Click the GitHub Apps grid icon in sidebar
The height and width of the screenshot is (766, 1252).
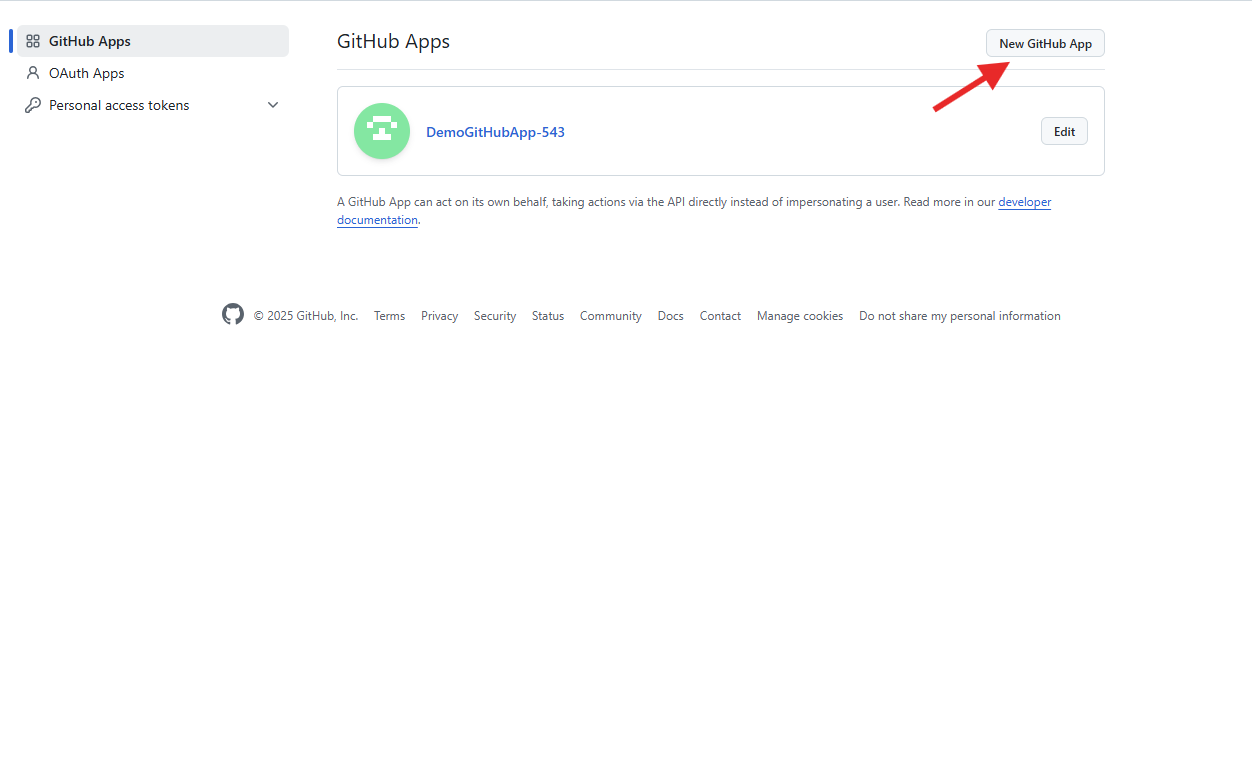[33, 41]
